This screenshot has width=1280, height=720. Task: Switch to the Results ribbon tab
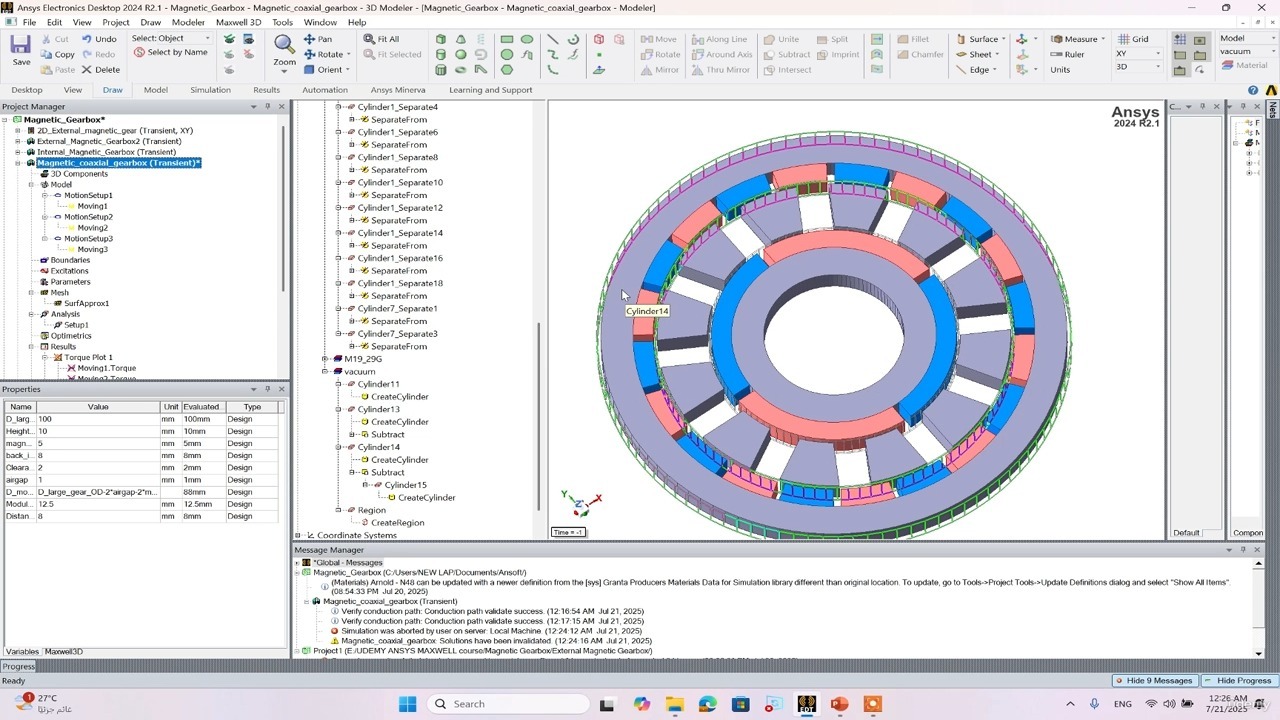coord(266,90)
